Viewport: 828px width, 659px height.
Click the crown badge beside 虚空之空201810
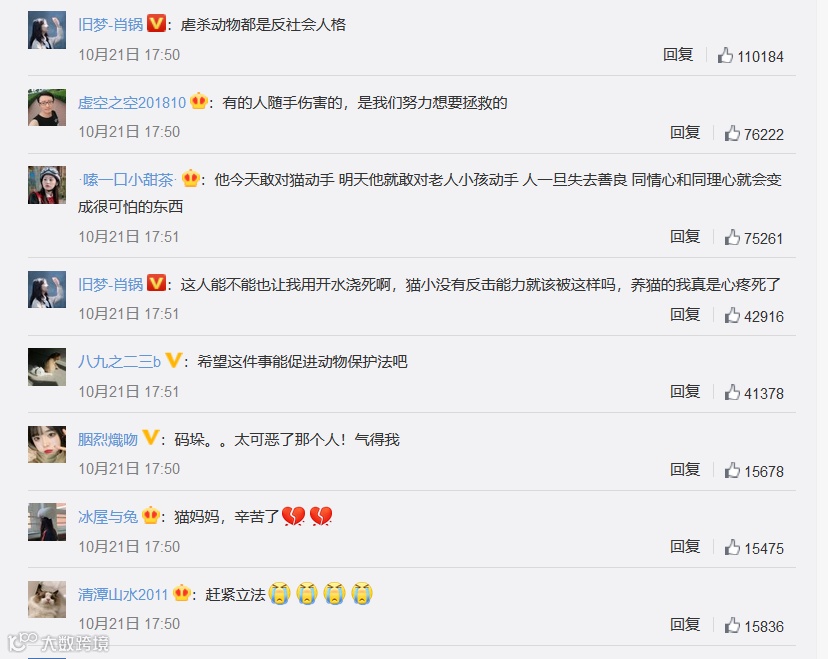pos(199,100)
